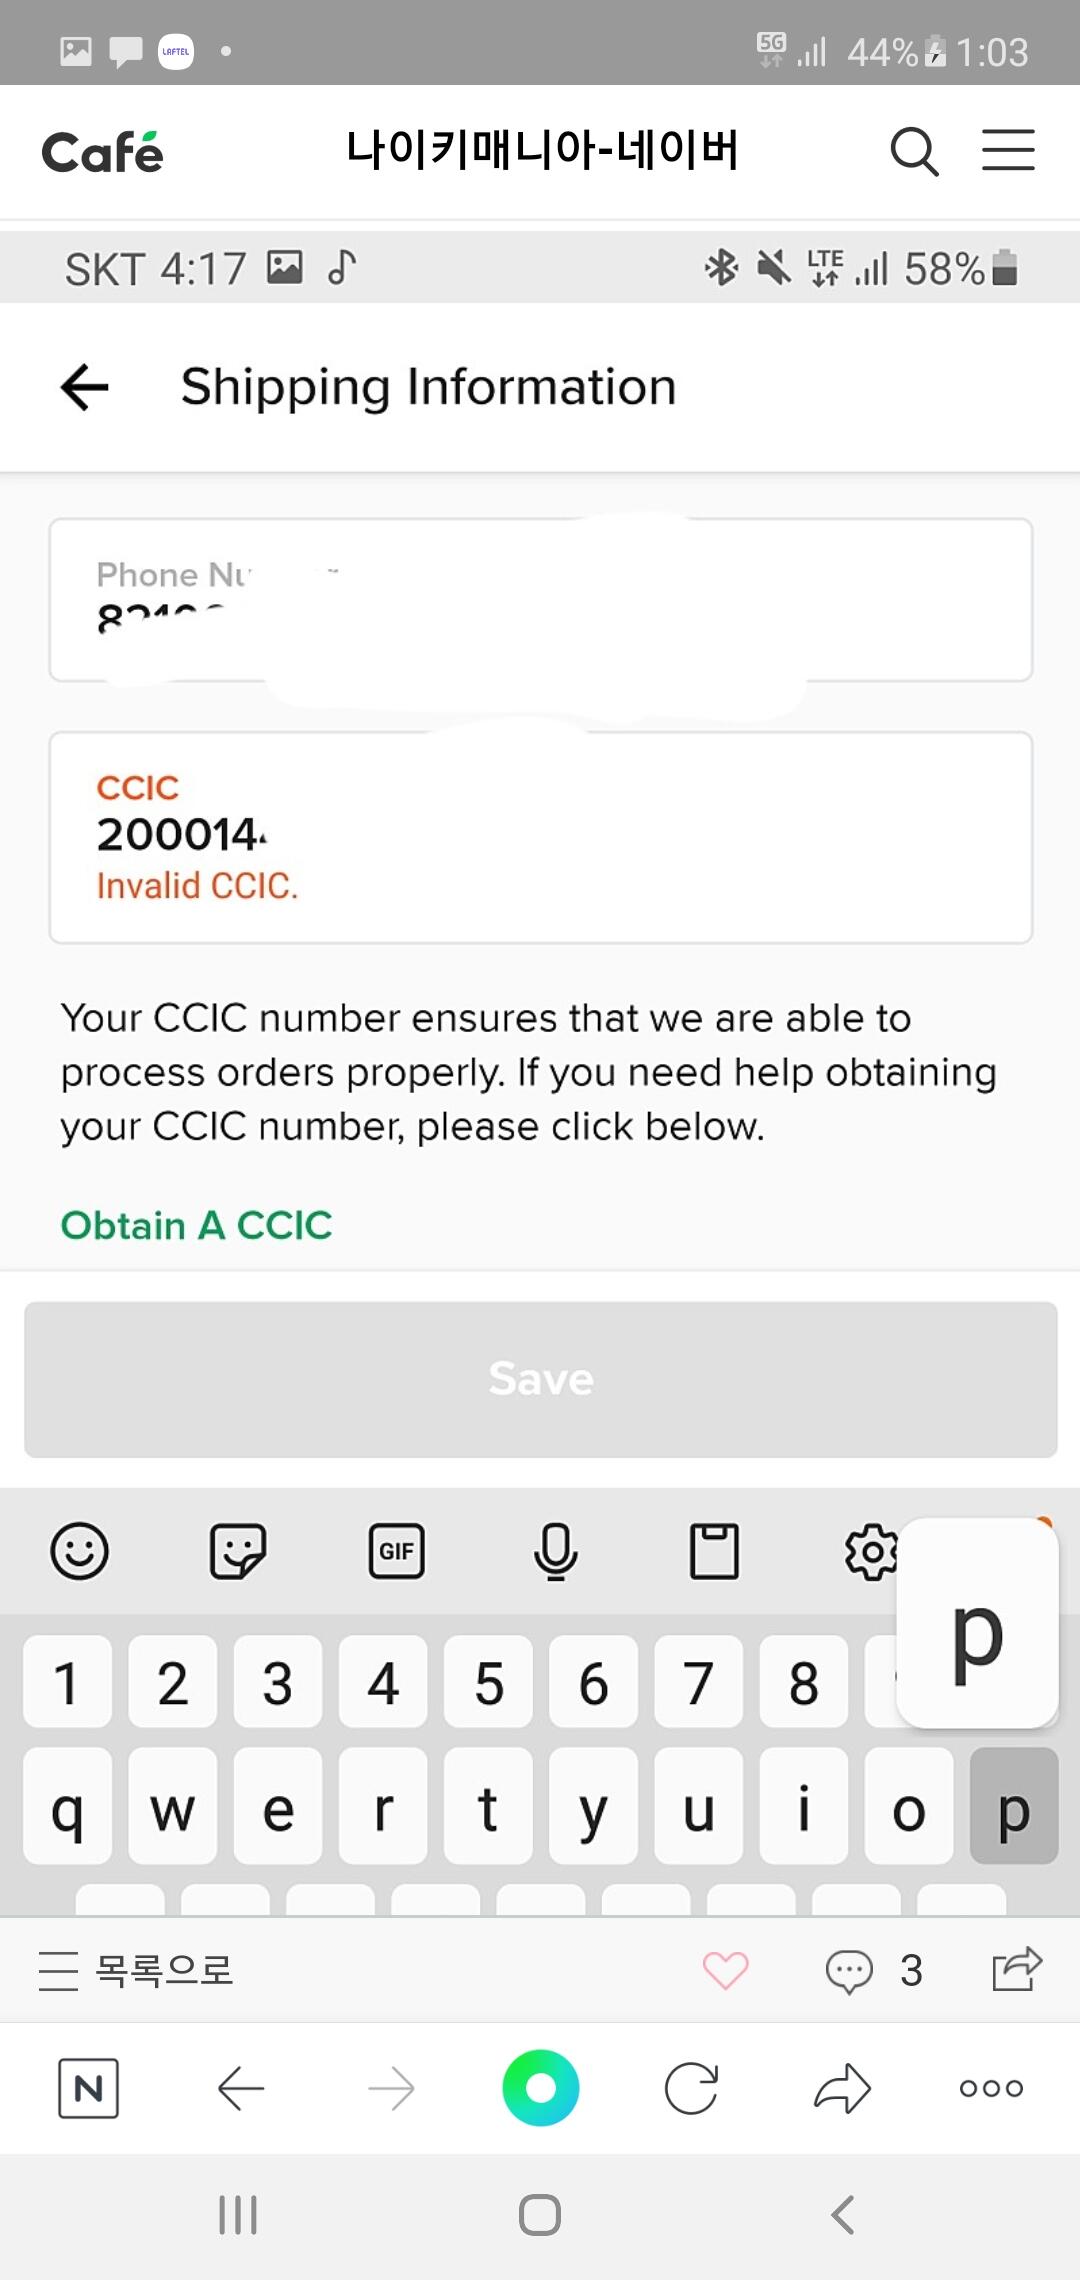Open the keyboard clipboard
This screenshot has width=1080, height=2280.
pyautogui.click(x=714, y=1551)
